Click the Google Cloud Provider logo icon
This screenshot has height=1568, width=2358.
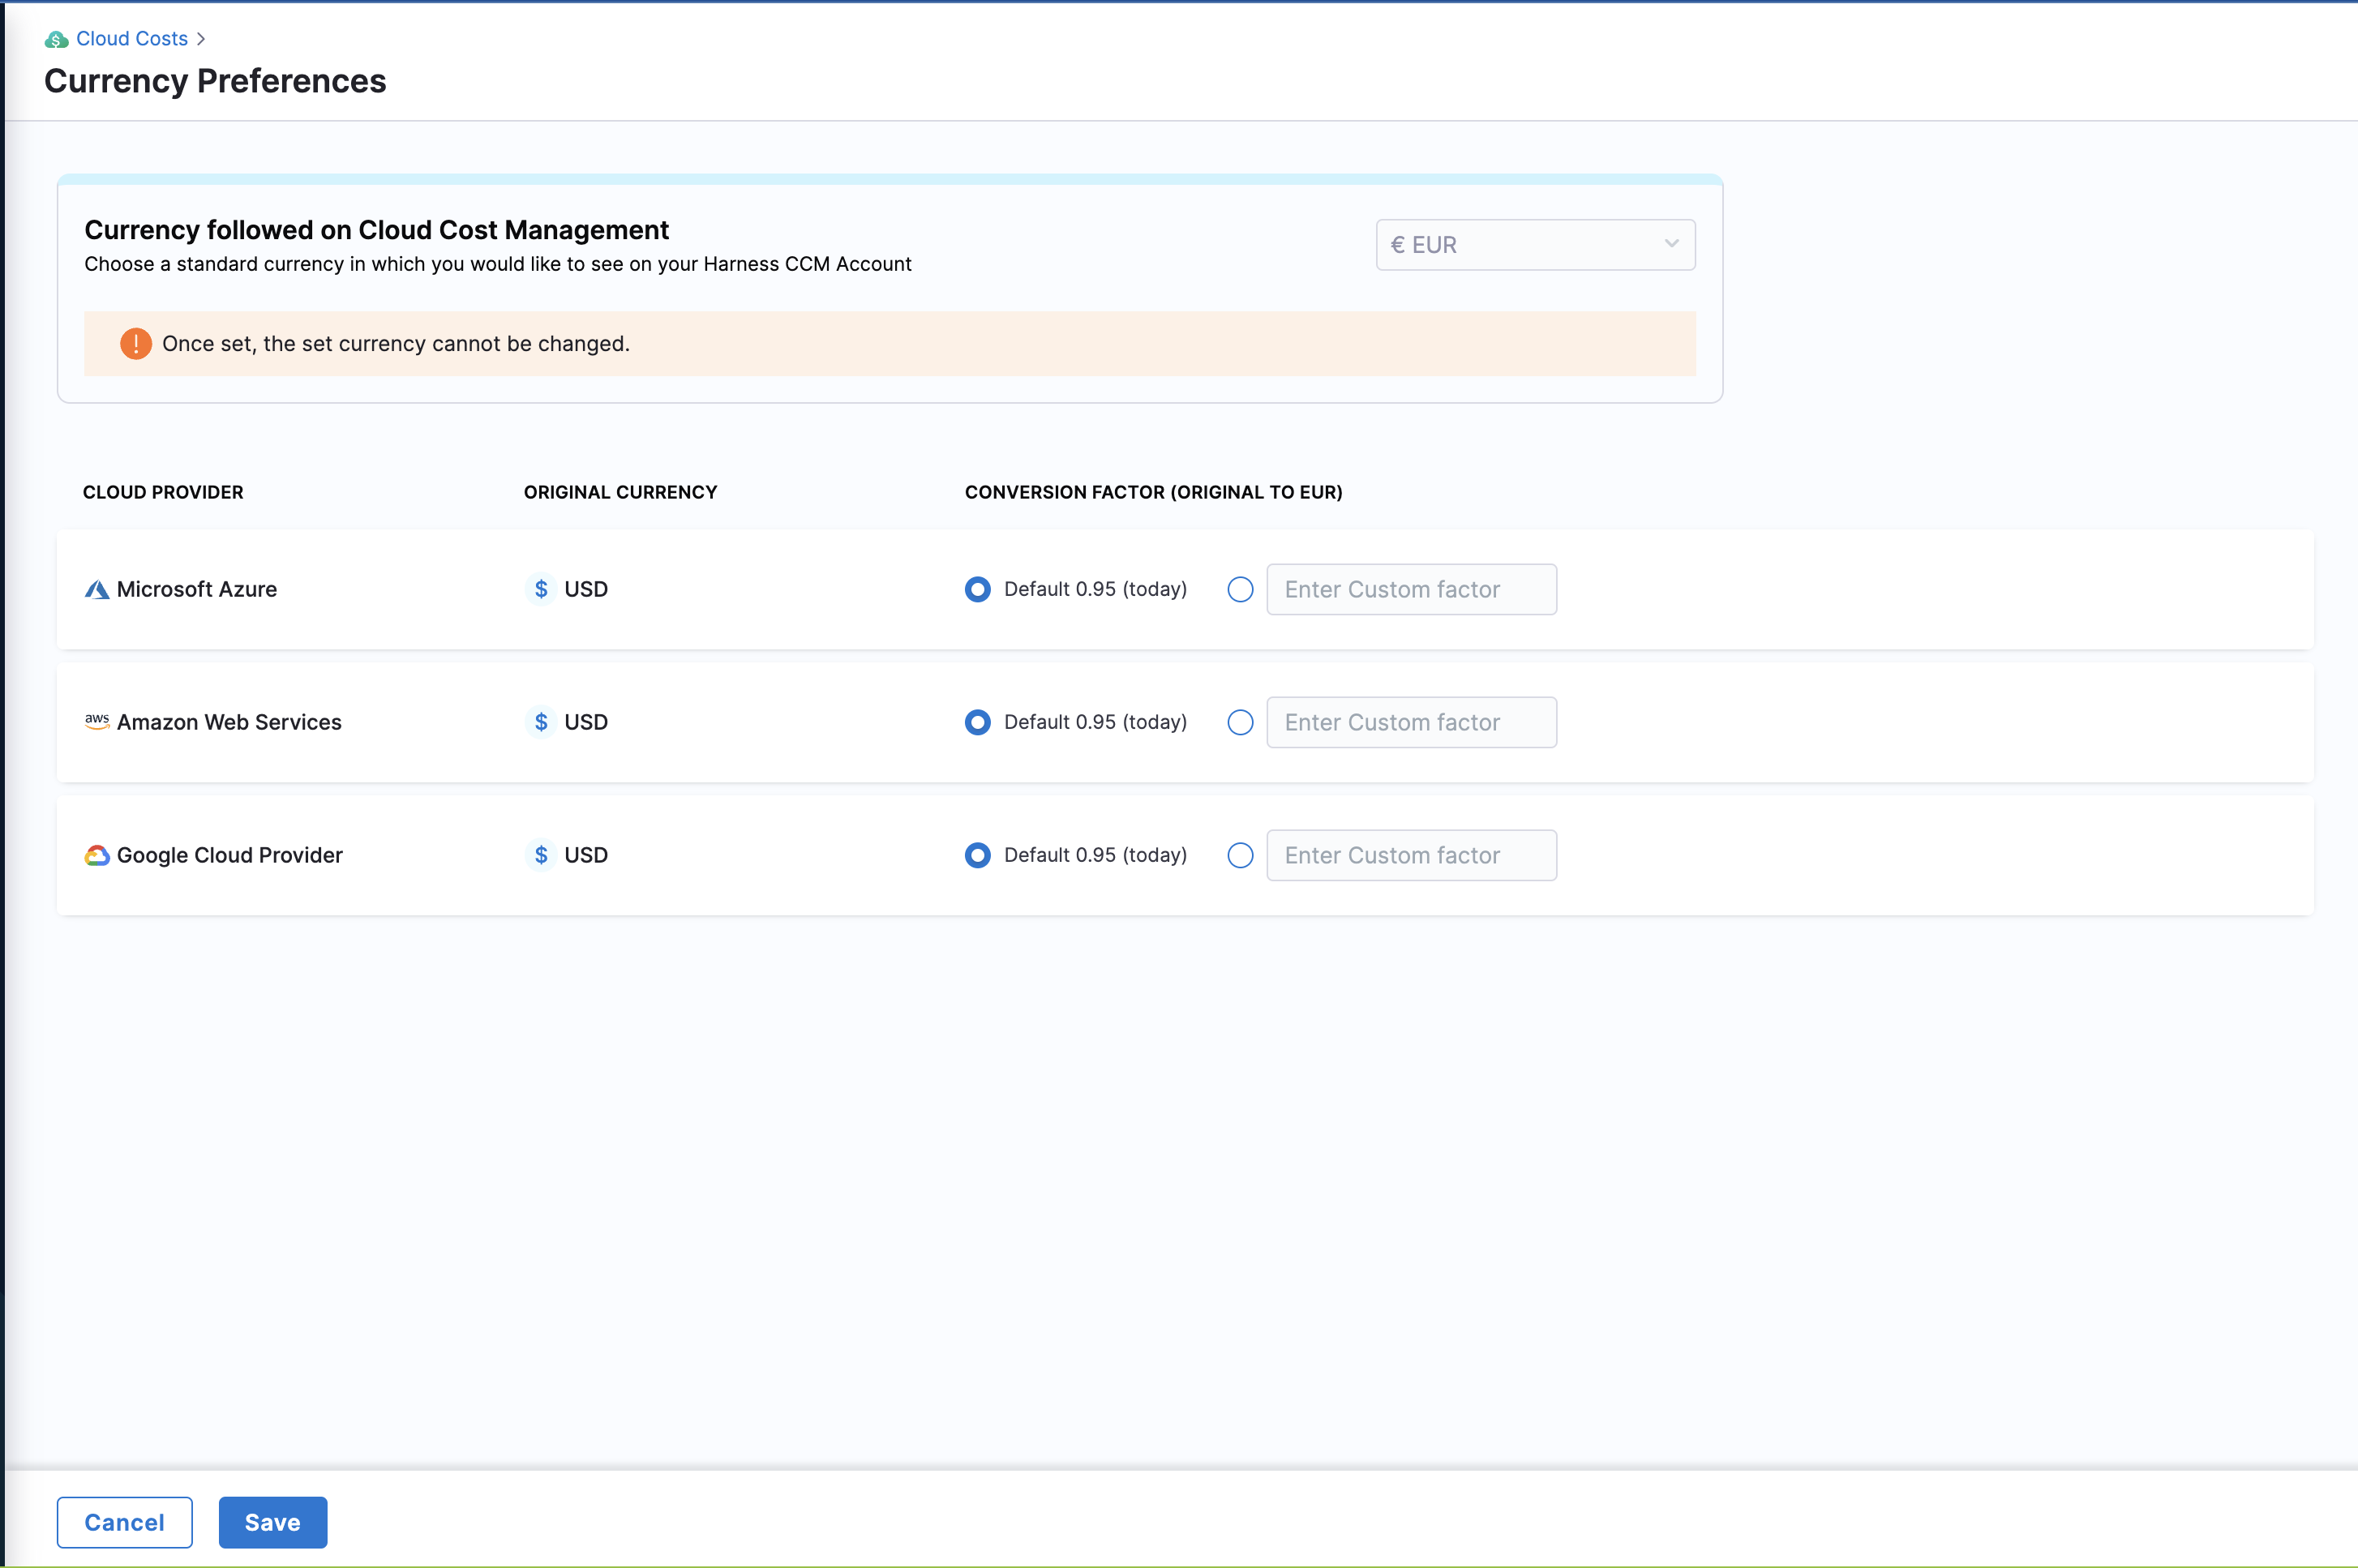(x=96, y=855)
